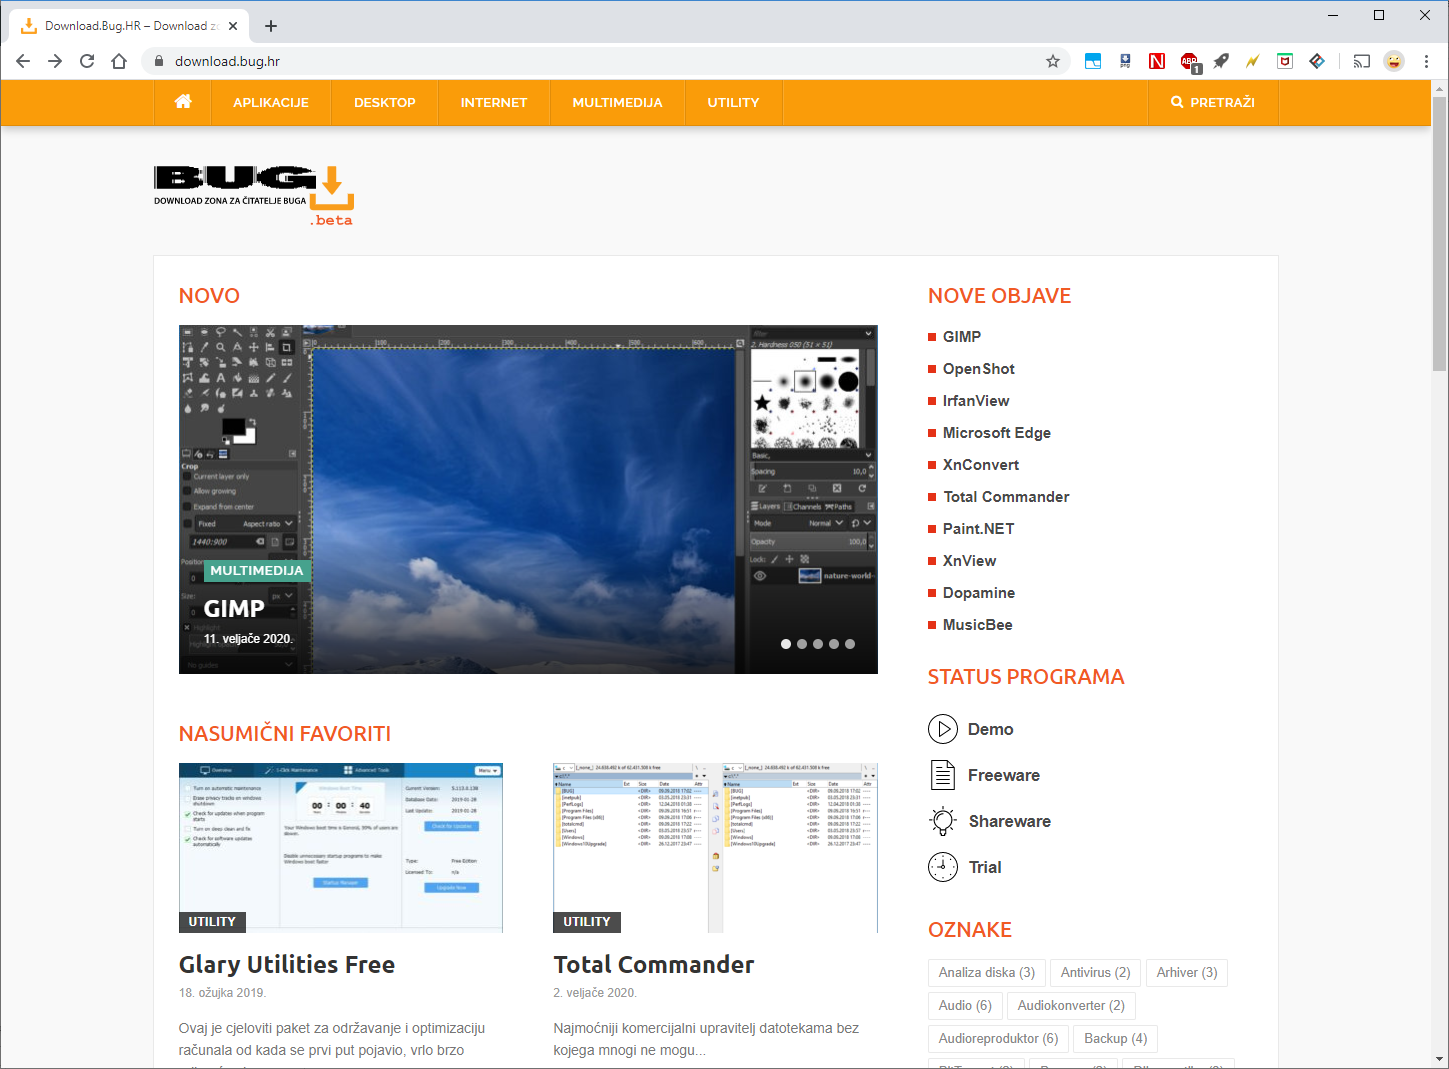Image resolution: width=1449 pixels, height=1069 pixels.
Task: Go back with browser back arrow
Action: (x=23, y=61)
